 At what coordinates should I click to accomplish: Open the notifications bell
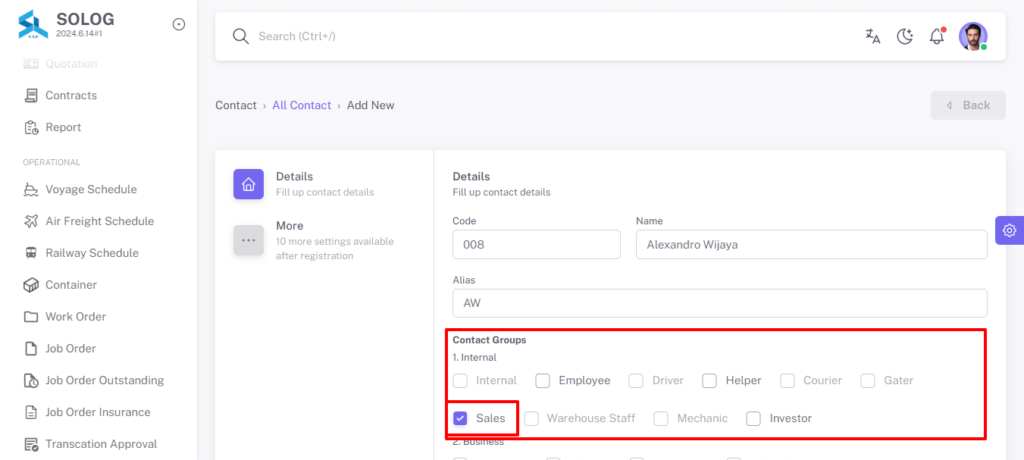pyautogui.click(x=937, y=36)
